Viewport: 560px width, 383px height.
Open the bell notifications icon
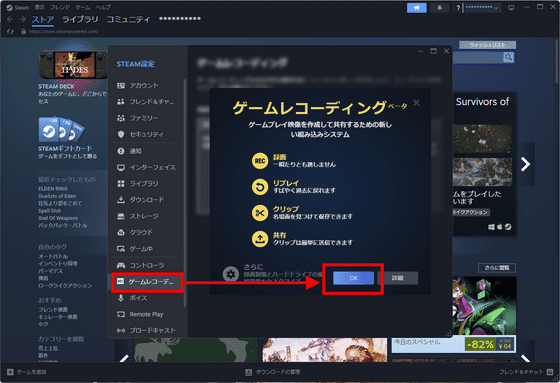click(439, 8)
